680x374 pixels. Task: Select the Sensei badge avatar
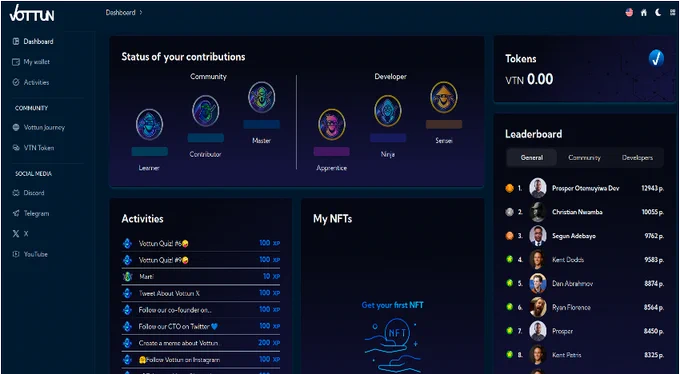click(444, 97)
